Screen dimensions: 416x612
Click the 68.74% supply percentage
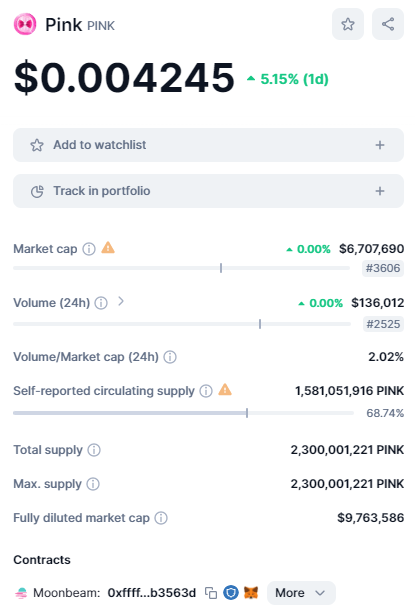(x=385, y=413)
